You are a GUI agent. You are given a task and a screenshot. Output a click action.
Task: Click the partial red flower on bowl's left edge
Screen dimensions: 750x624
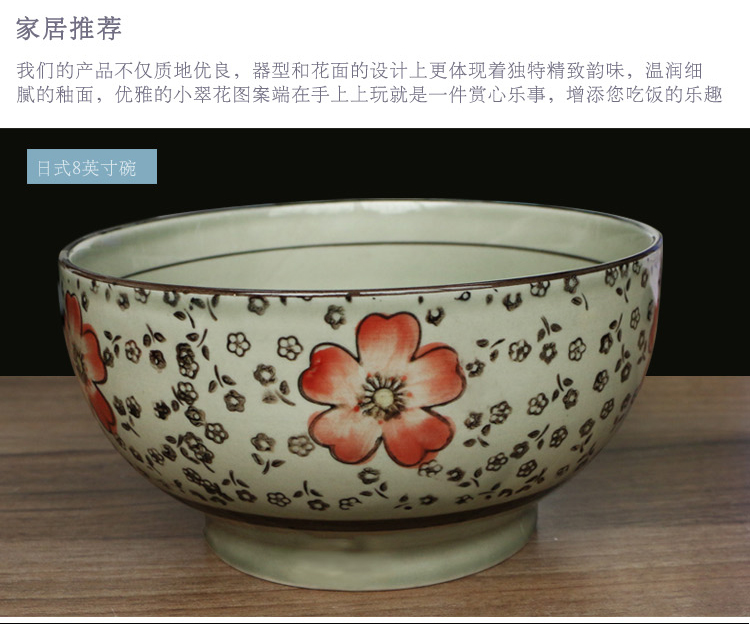(86, 360)
